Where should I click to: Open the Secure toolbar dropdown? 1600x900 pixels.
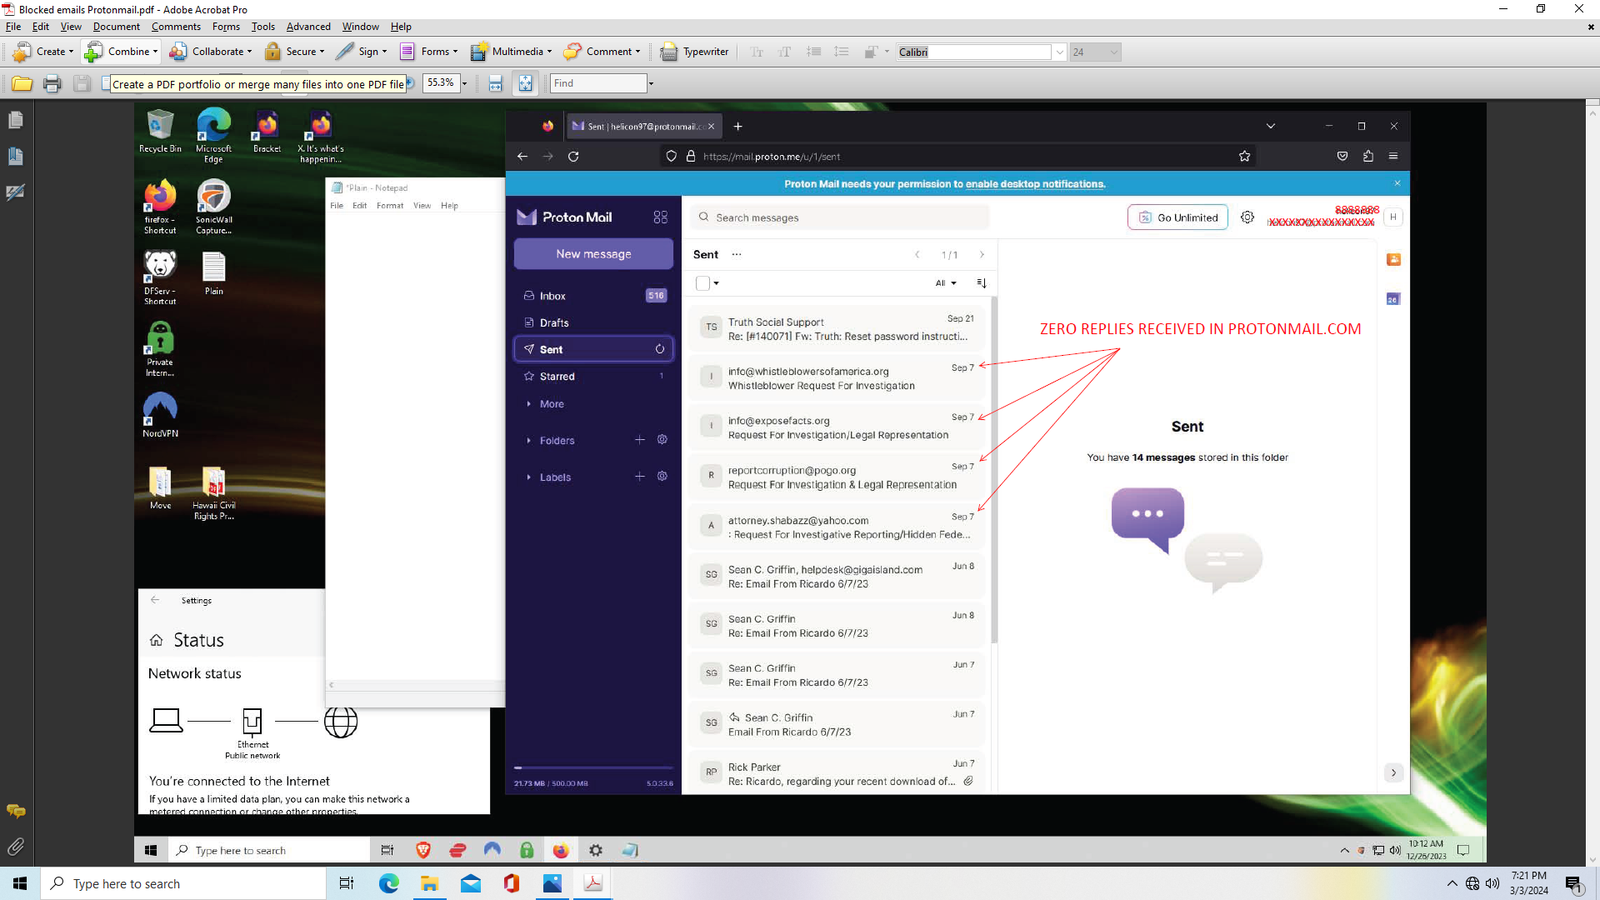click(x=295, y=52)
